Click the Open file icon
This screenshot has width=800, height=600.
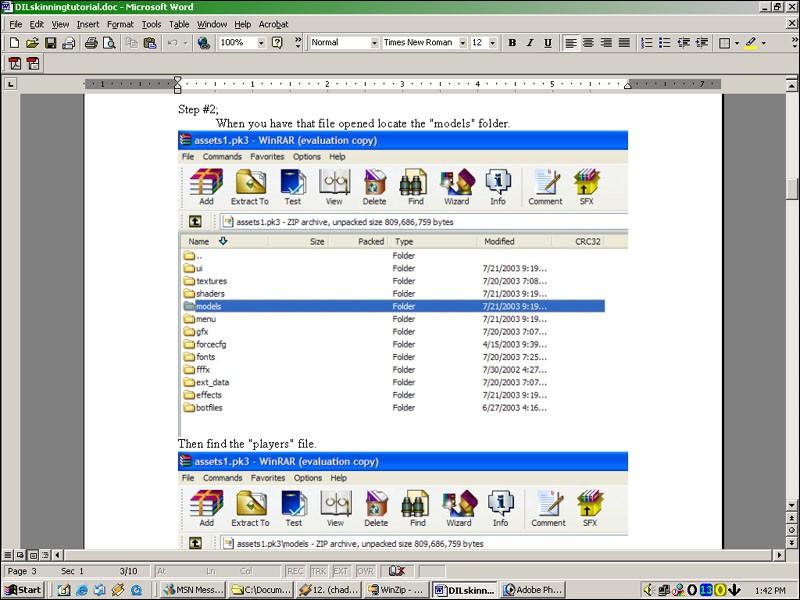pos(32,43)
